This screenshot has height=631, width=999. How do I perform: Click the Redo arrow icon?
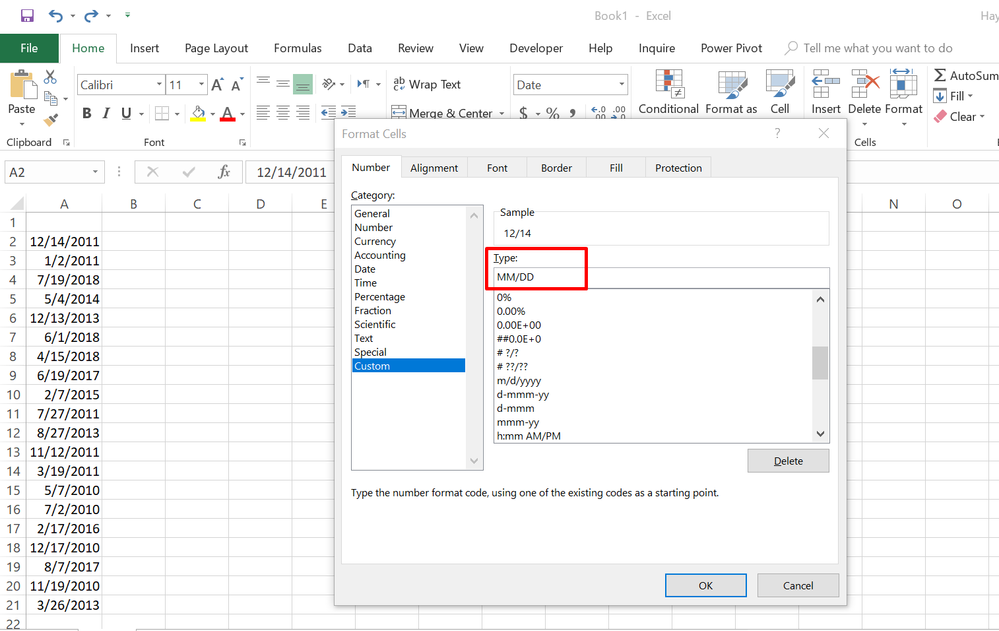[x=91, y=15]
